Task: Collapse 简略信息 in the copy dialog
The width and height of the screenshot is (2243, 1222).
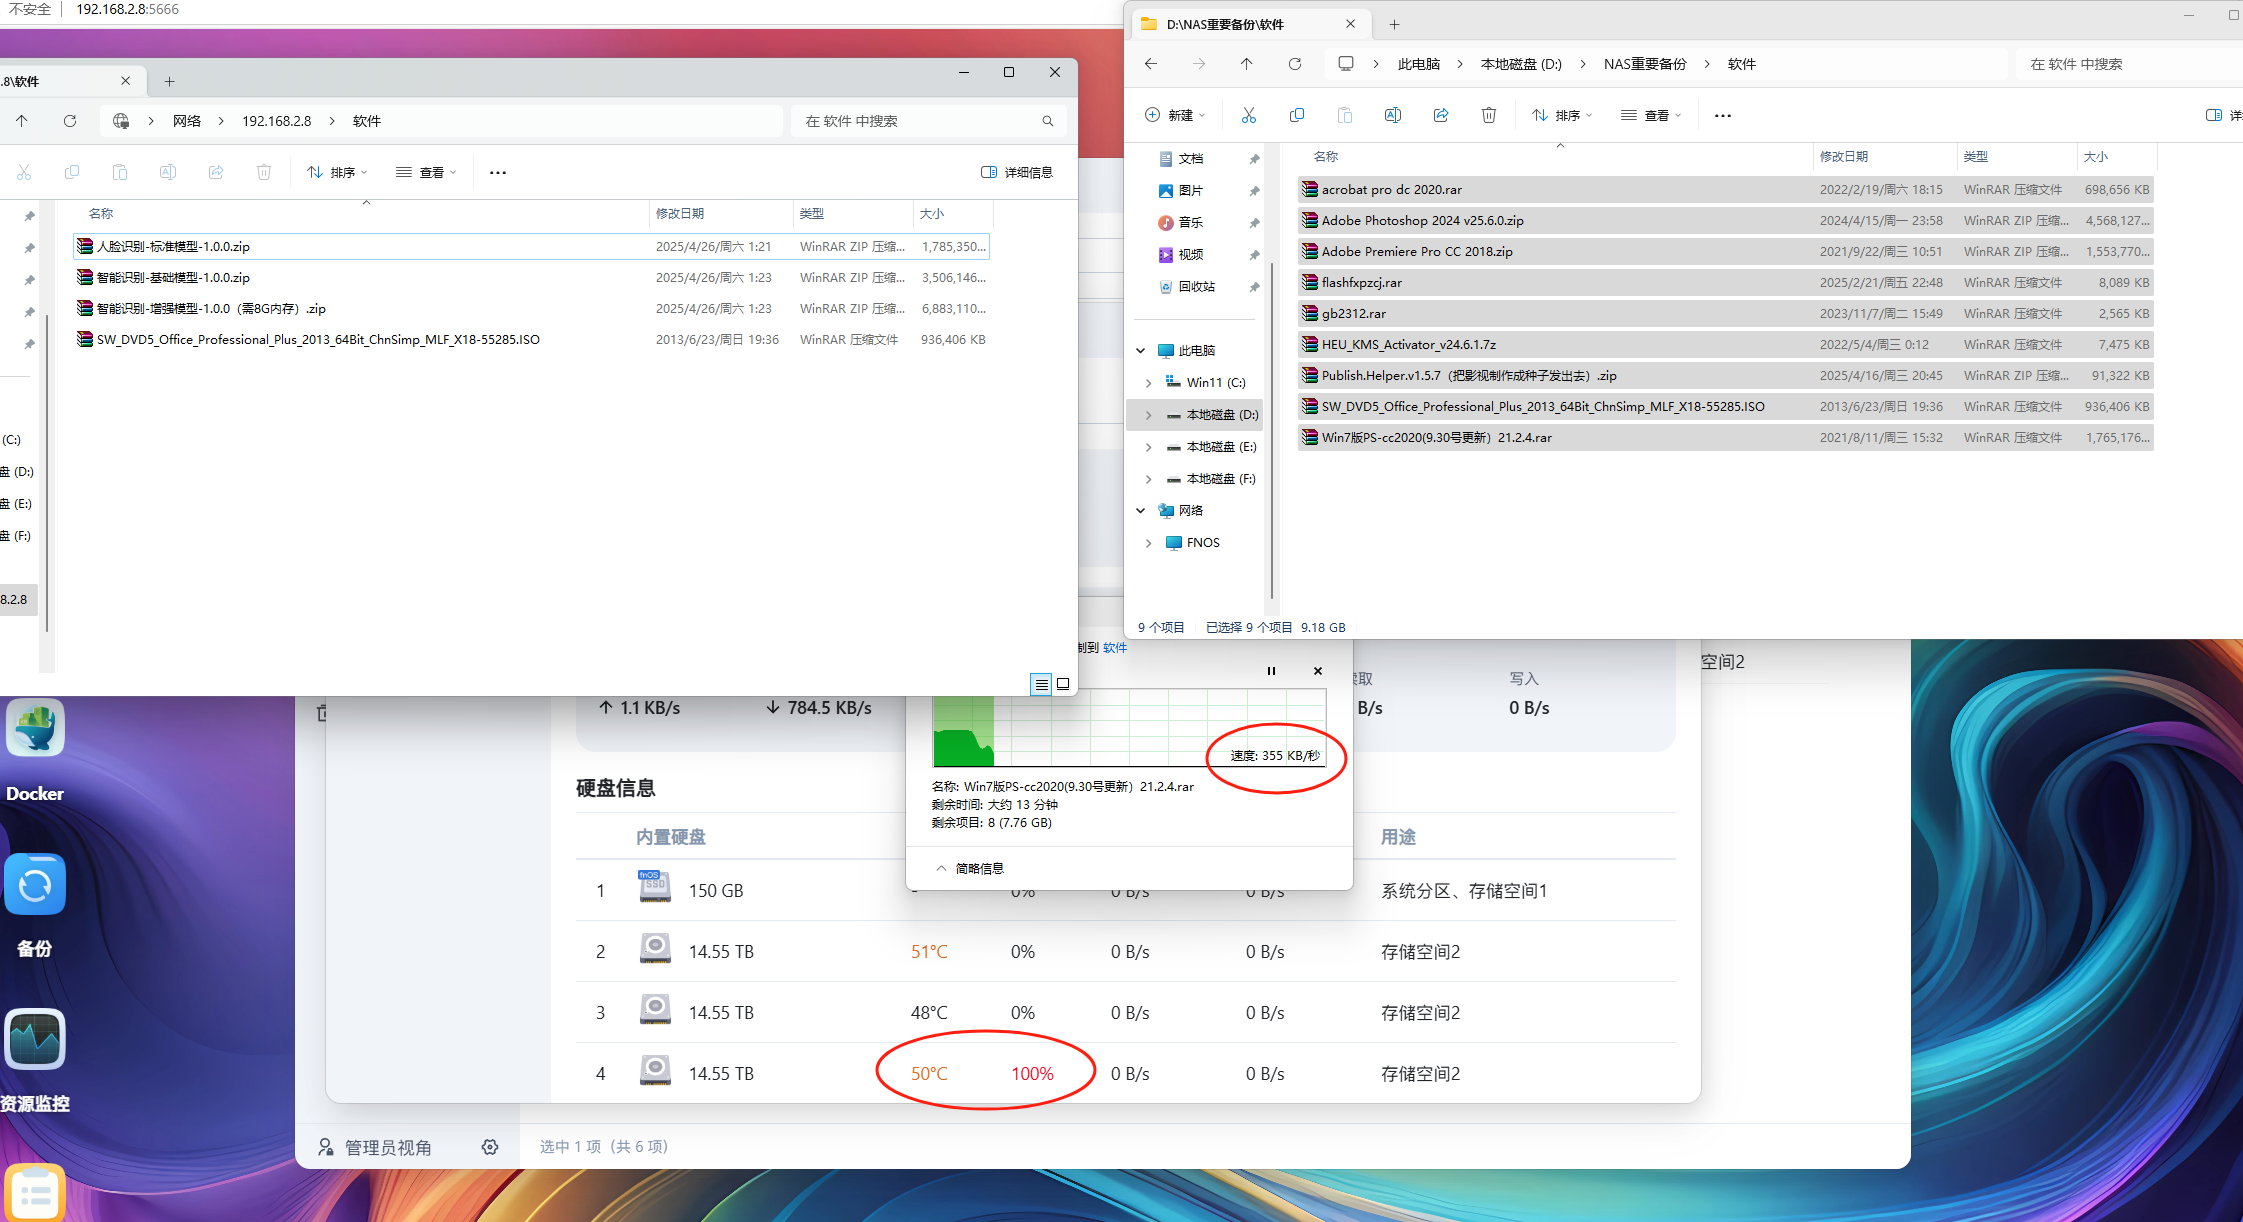Action: click(969, 868)
